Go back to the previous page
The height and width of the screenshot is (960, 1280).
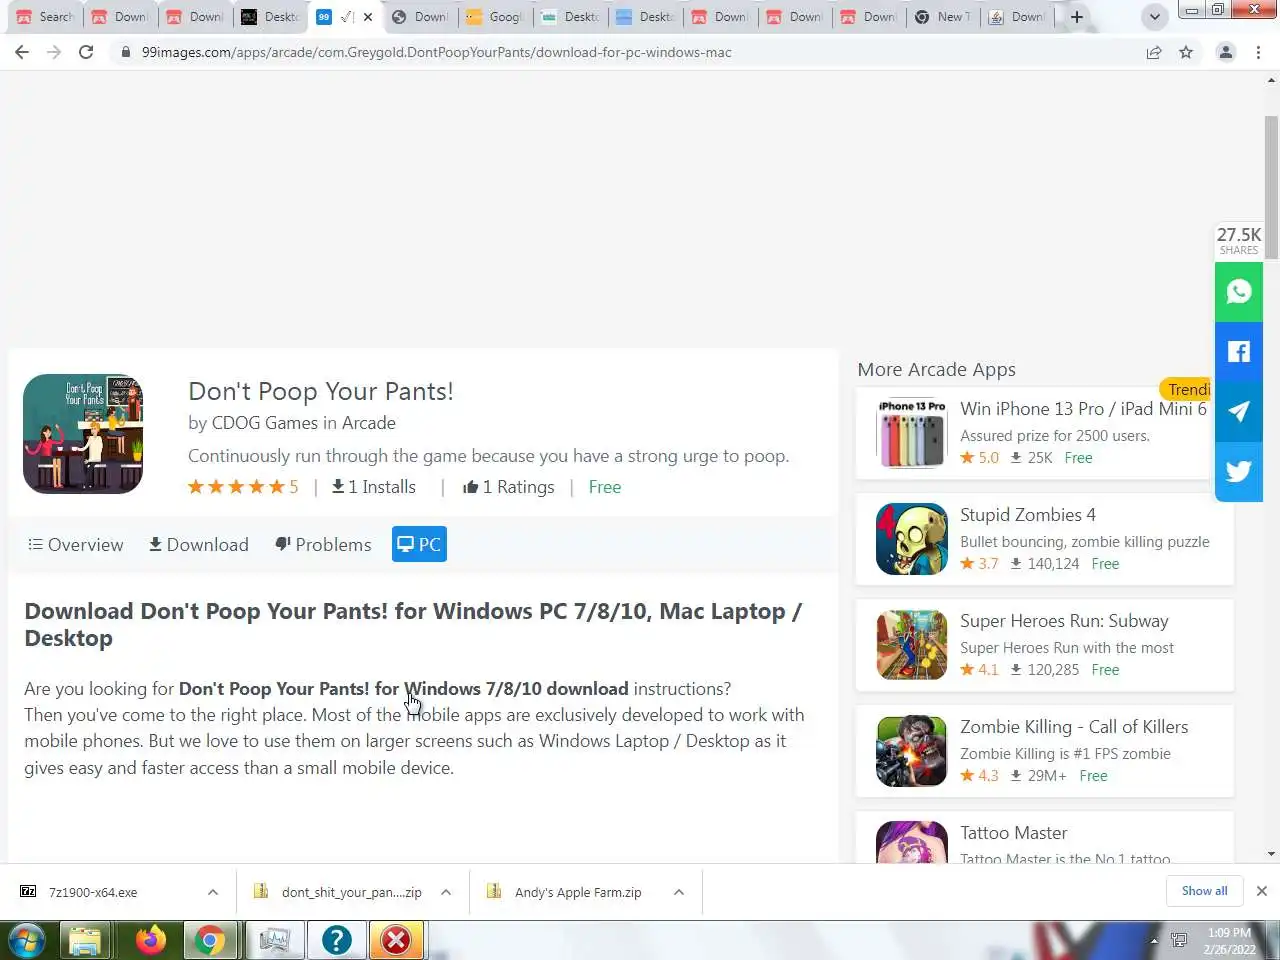tap(22, 52)
